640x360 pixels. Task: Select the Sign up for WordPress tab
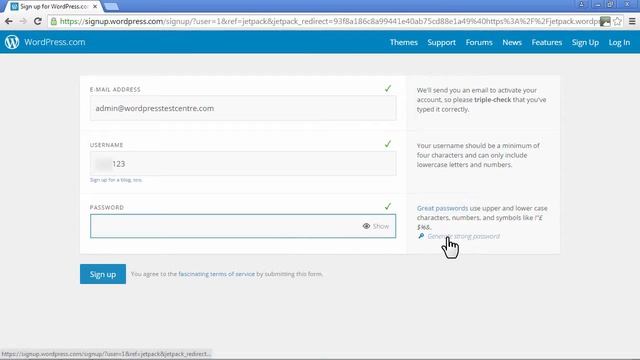pyautogui.click(x=53, y=7)
